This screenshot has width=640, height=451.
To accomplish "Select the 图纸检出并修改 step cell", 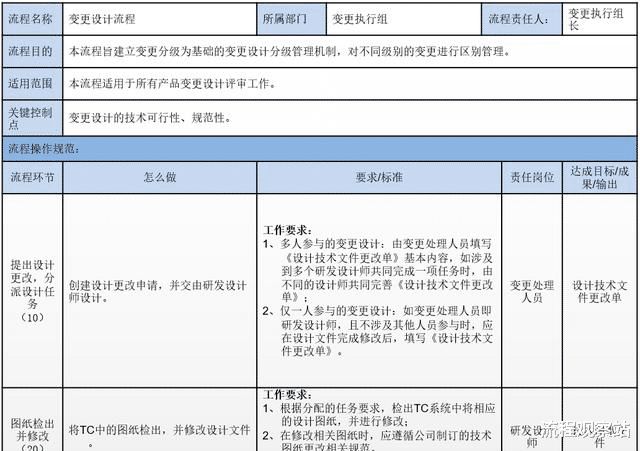I will tap(32, 420).
